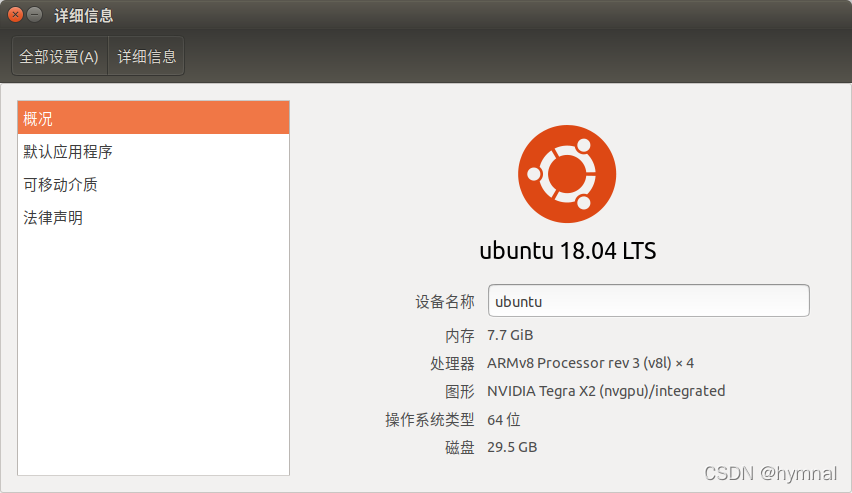The width and height of the screenshot is (852, 493).
Task: Open 法律声明 in the sidebar
Action: pos(153,218)
